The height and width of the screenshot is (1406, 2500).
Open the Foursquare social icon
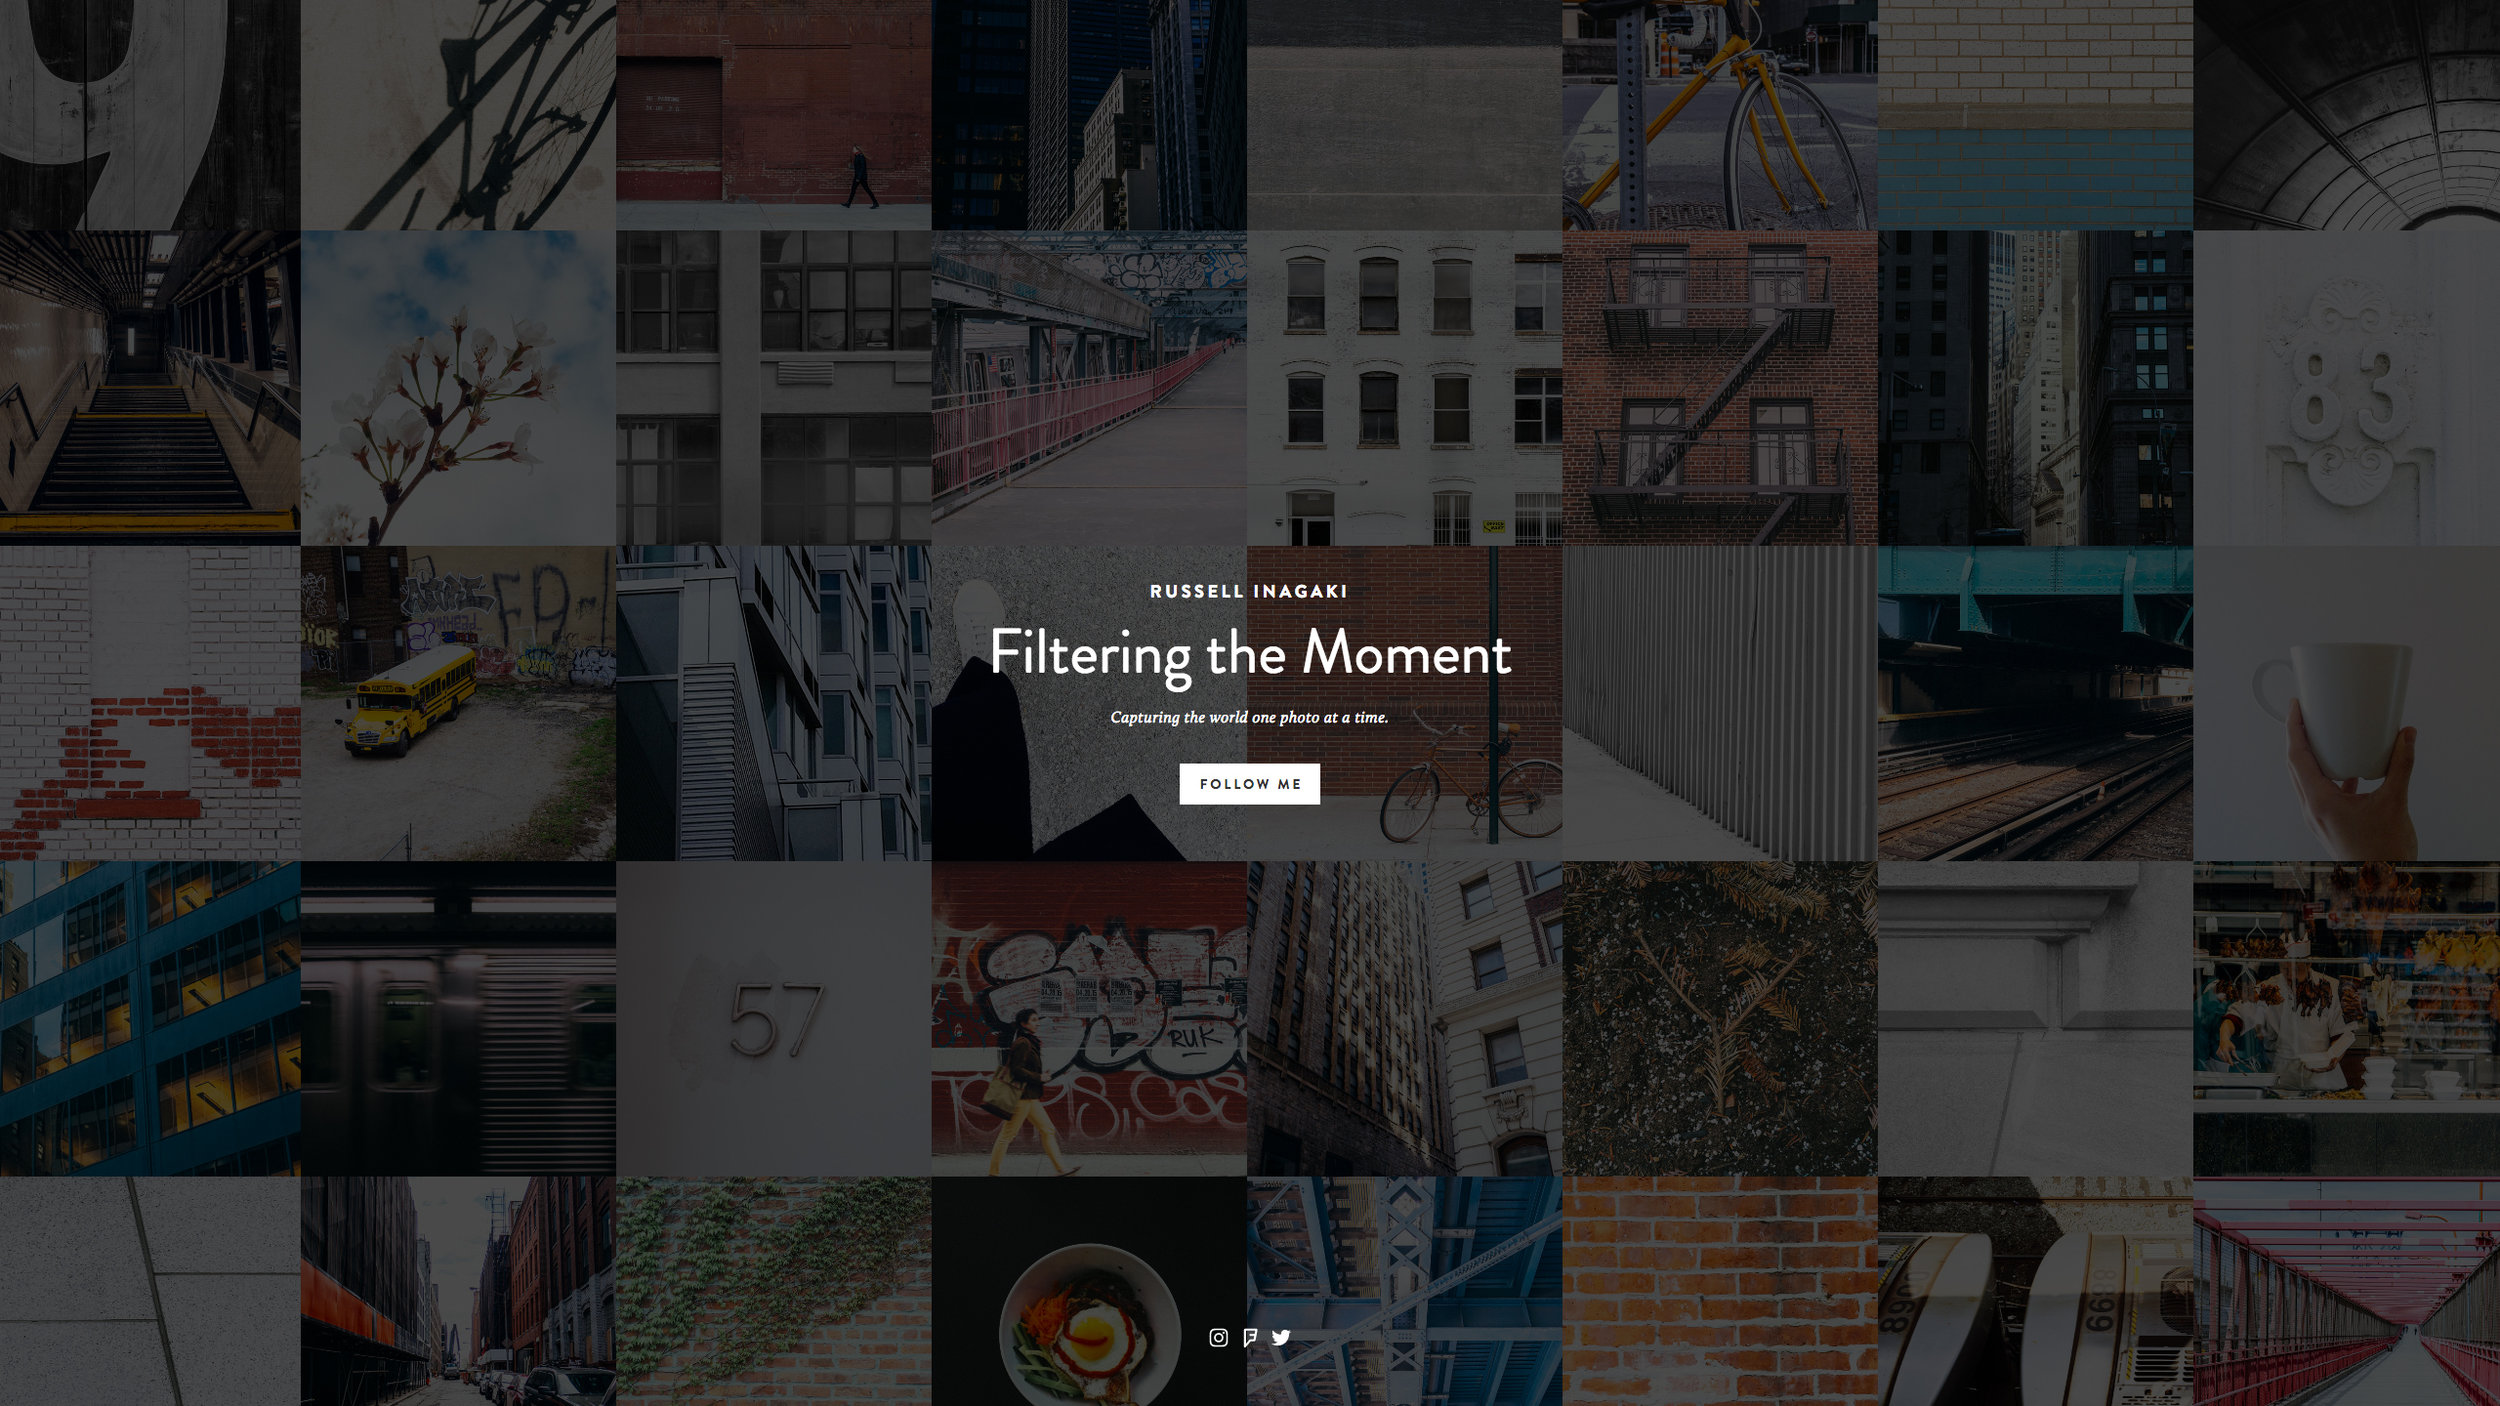pyautogui.click(x=1250, y=1338)
